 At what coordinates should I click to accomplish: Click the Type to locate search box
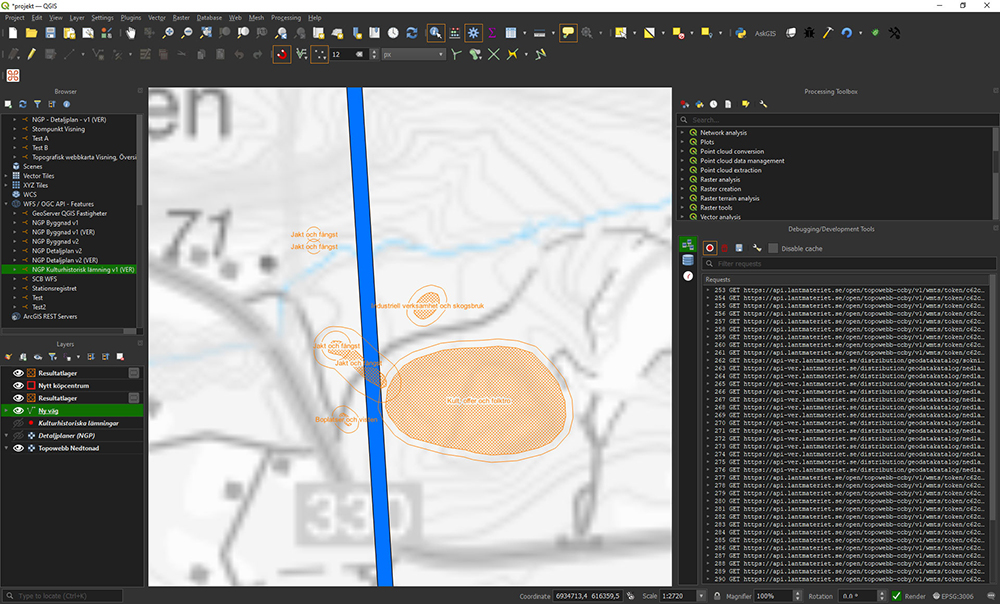pos(62,596)
